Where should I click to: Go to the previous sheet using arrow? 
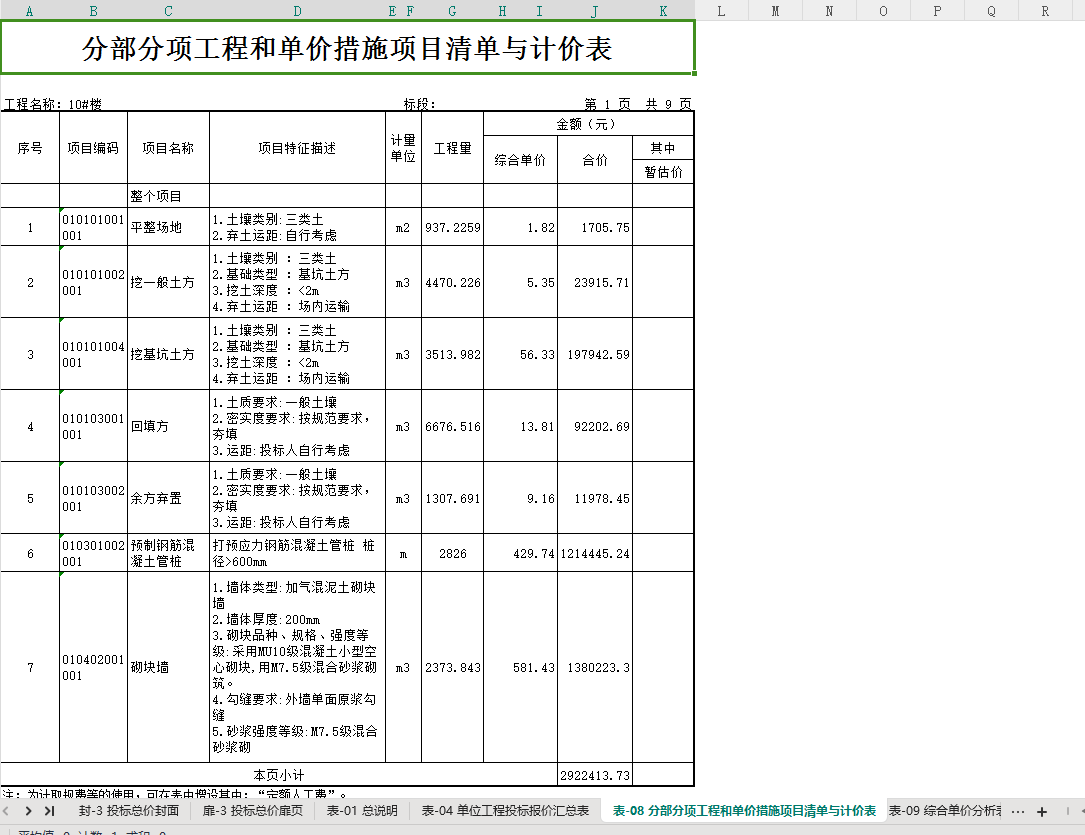click(x=6, y=811)
